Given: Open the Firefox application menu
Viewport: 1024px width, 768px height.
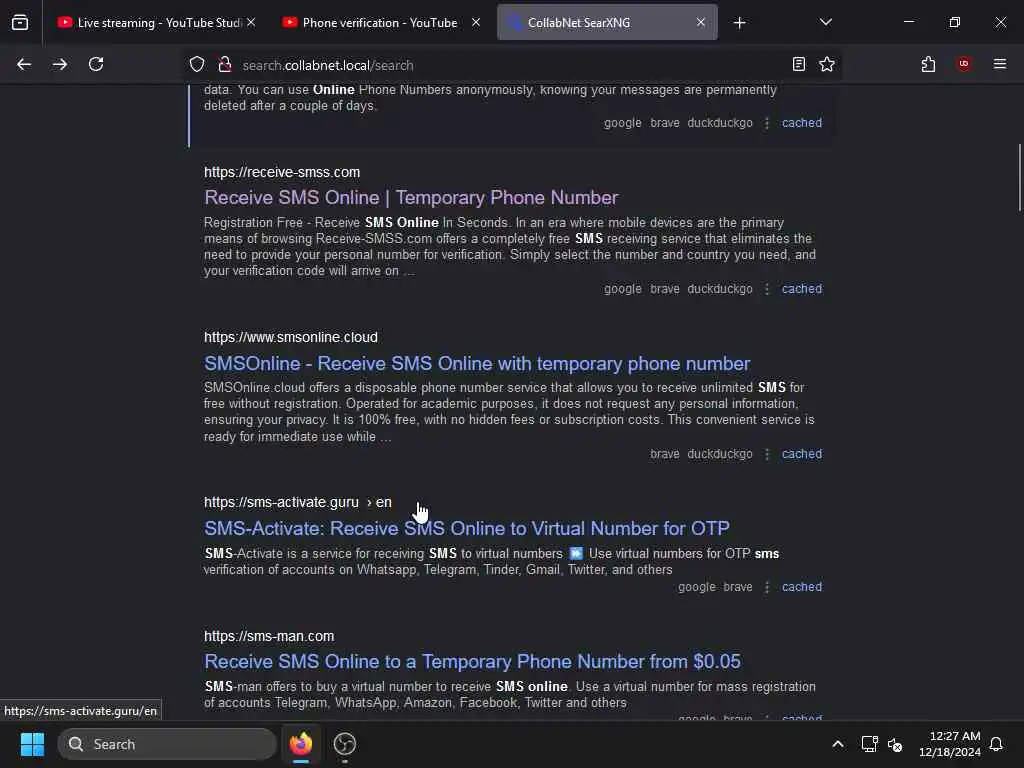Looking at the screenshot, I should point(1000,64).
